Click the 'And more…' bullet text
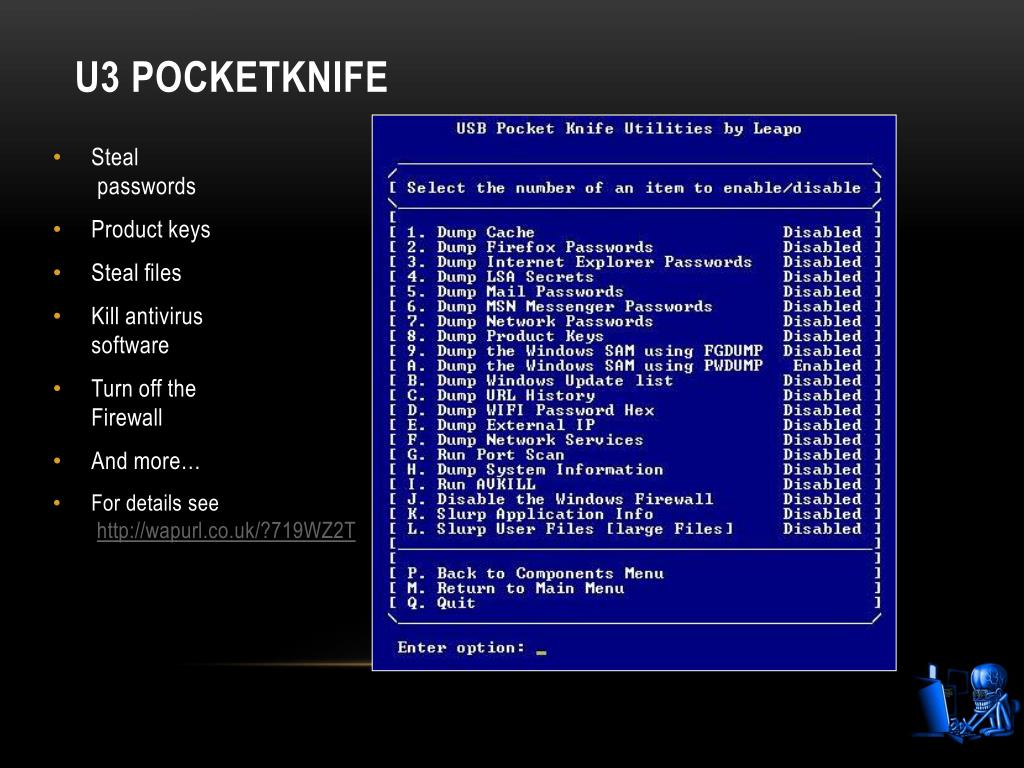Screen dimensions: 1024x768 pos(146,461)
